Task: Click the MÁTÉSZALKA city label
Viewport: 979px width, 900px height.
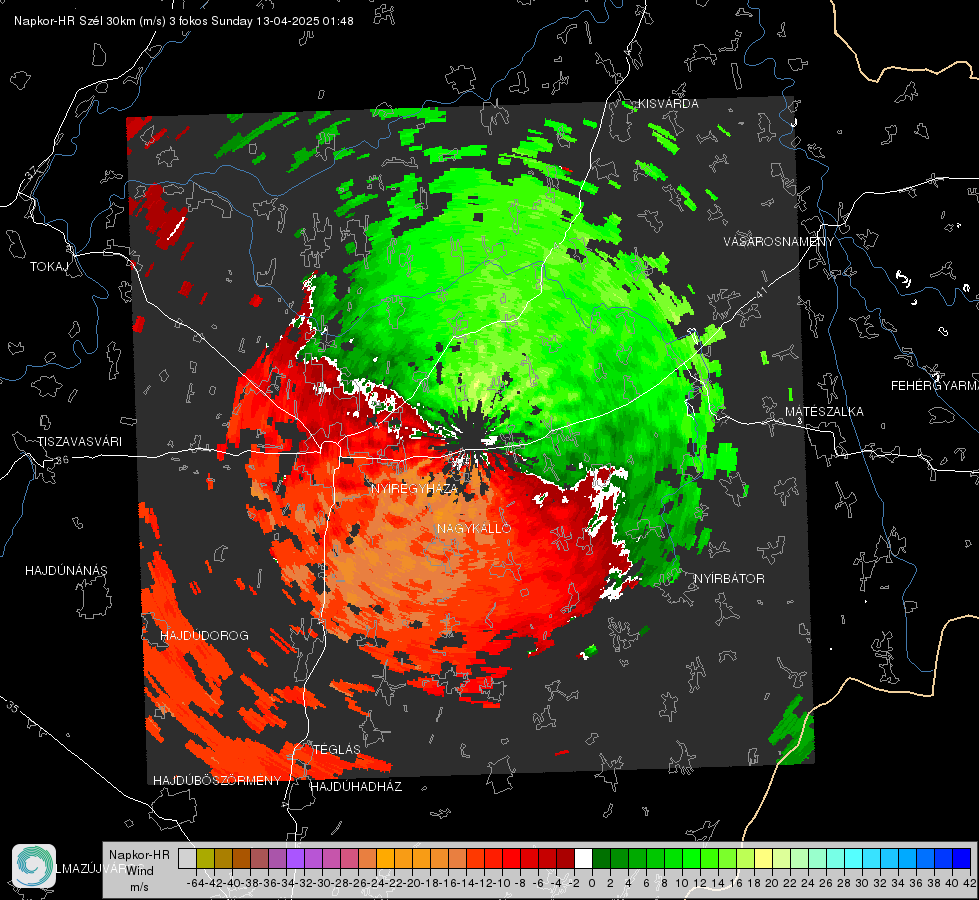Action: (x=824, y=412)
